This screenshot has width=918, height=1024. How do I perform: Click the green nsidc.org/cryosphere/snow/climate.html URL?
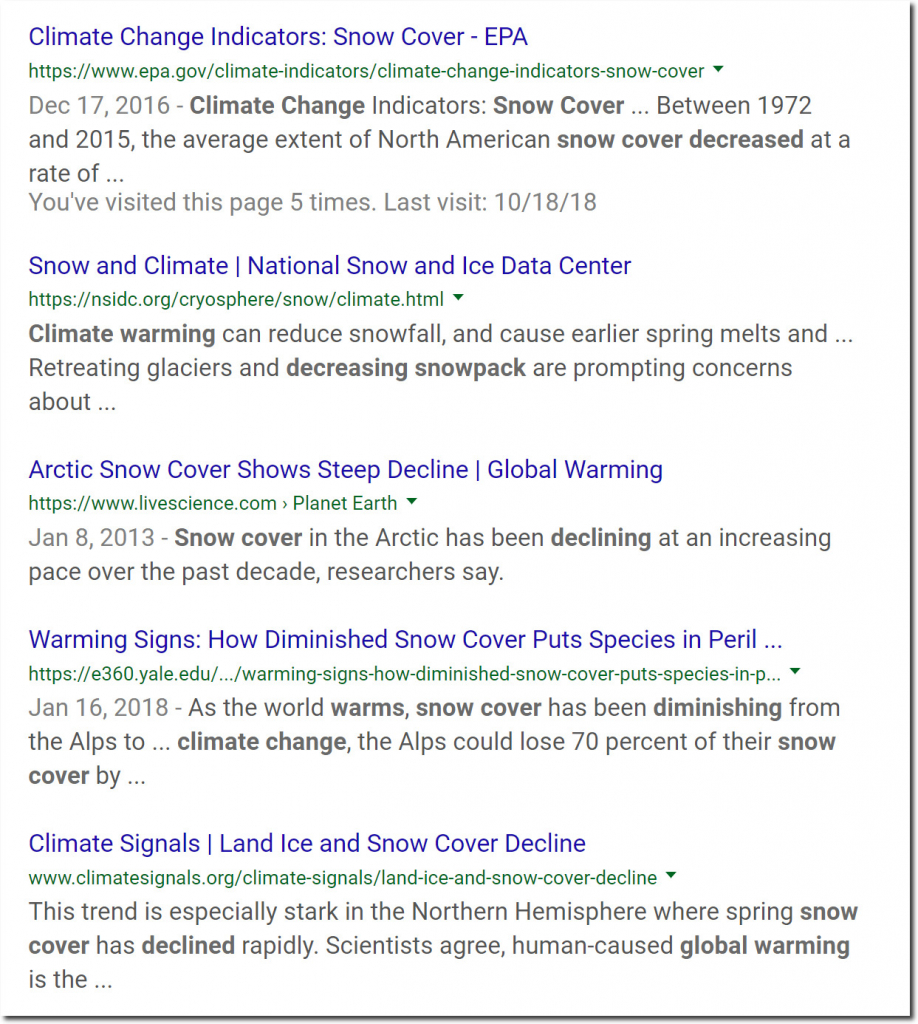pyautogui.click(x=236, y=300)
